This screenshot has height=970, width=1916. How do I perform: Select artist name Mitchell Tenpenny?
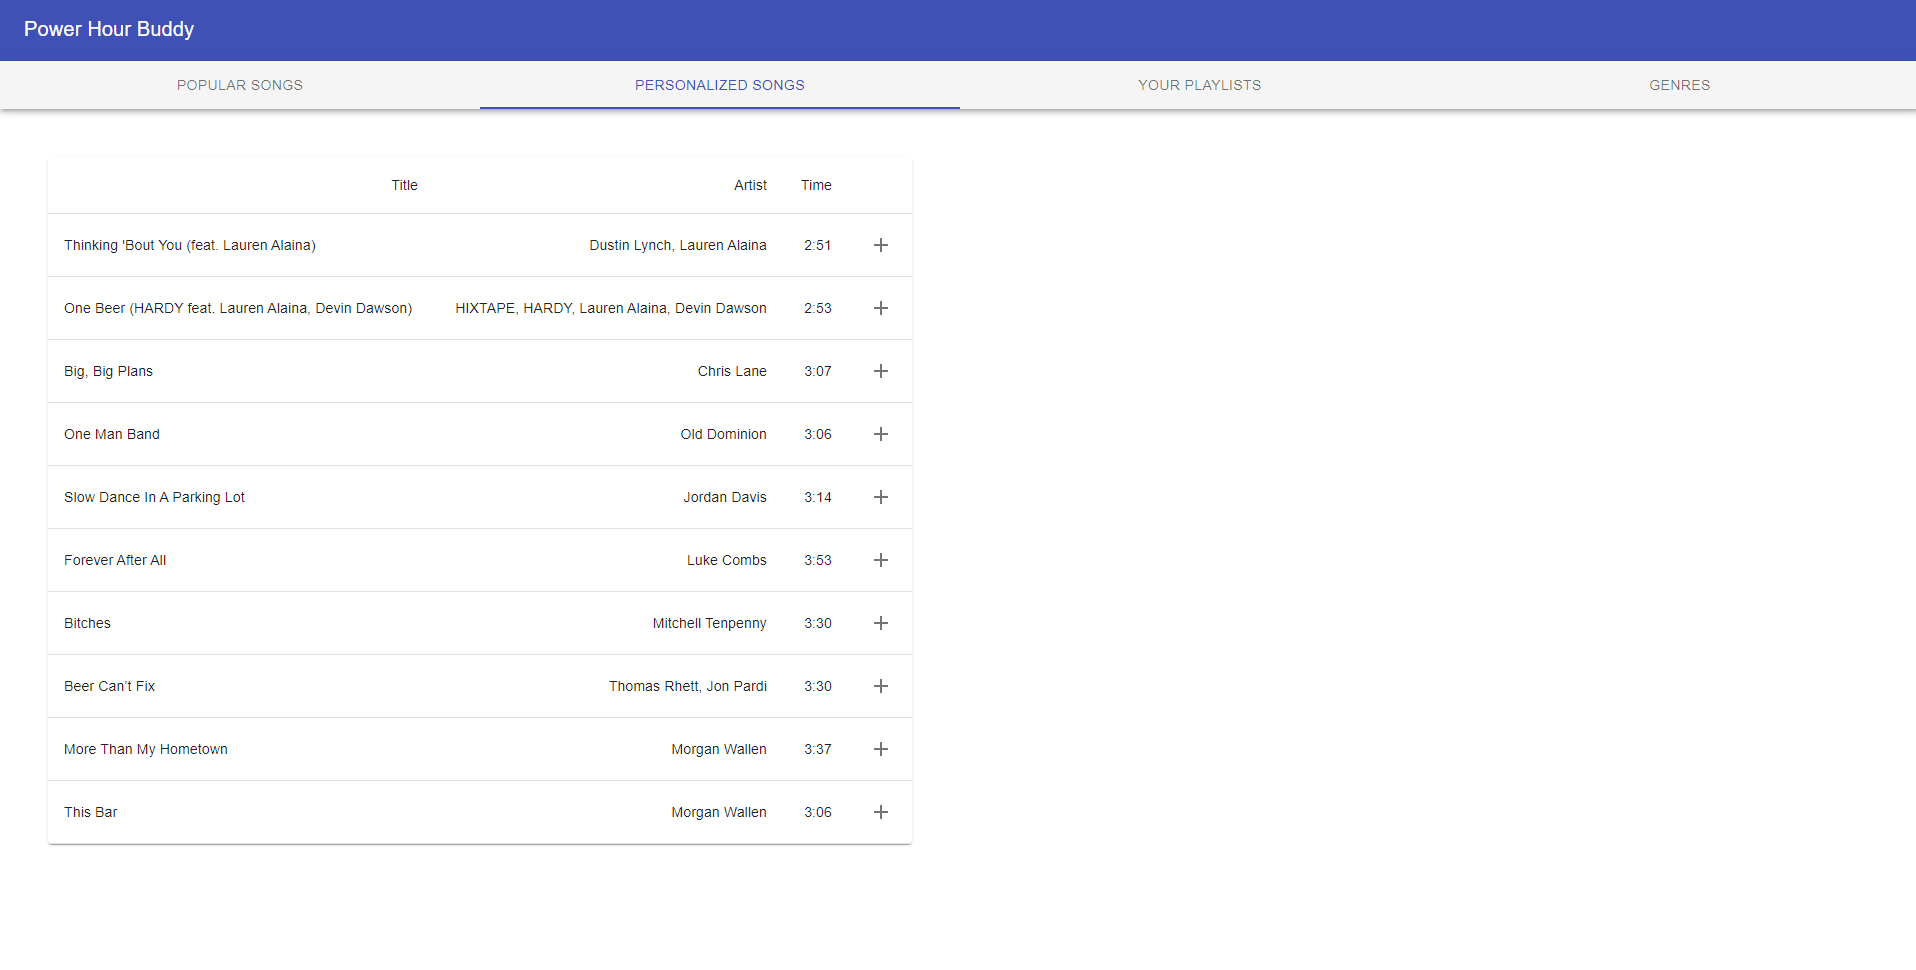click(x=710, y=623)
